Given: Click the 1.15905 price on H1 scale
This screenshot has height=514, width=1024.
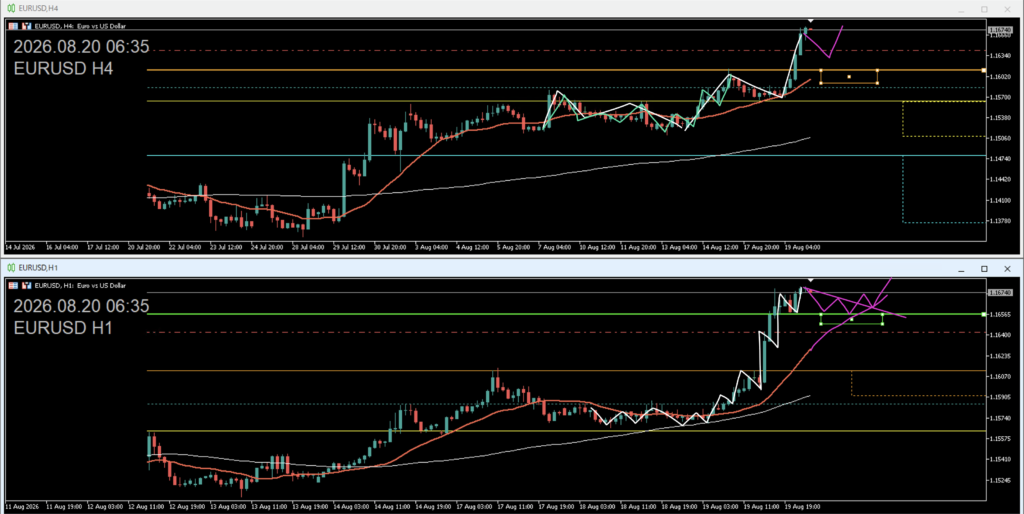Looking at the screenshot, I should 1000,397.
